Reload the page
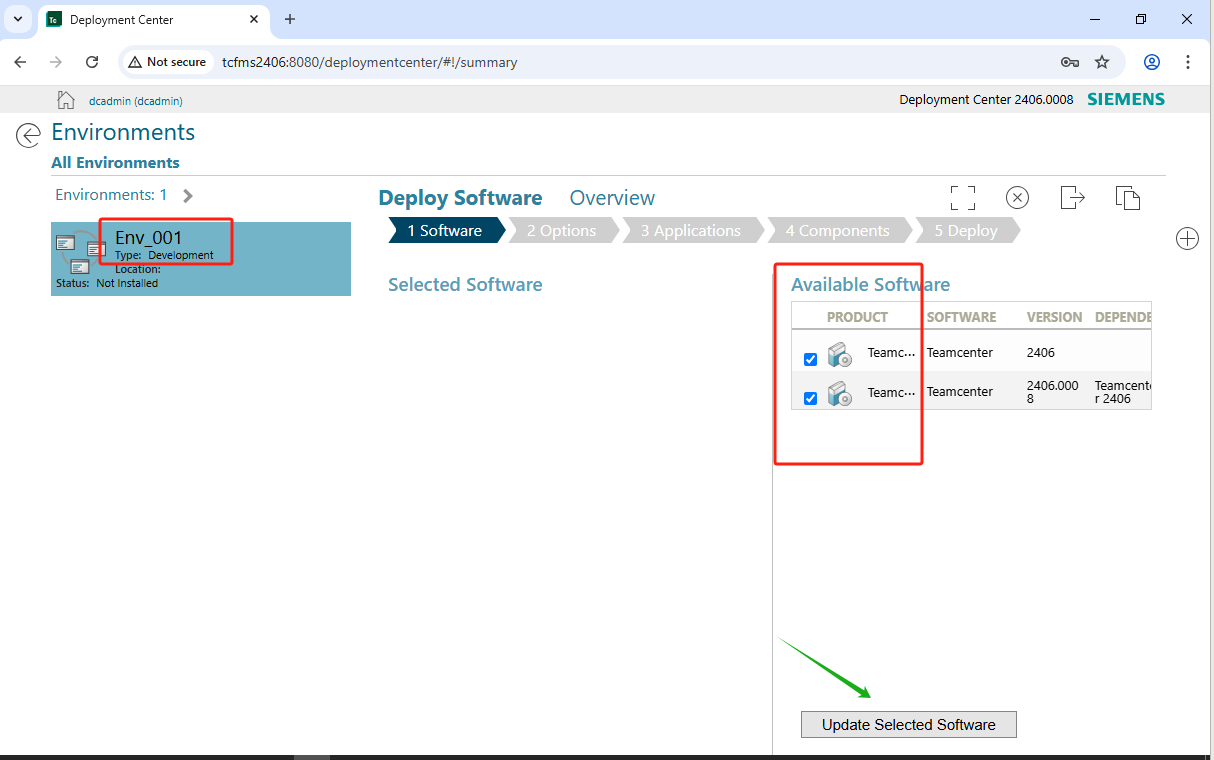This screenshot has height=760, width=1214. 92,62
